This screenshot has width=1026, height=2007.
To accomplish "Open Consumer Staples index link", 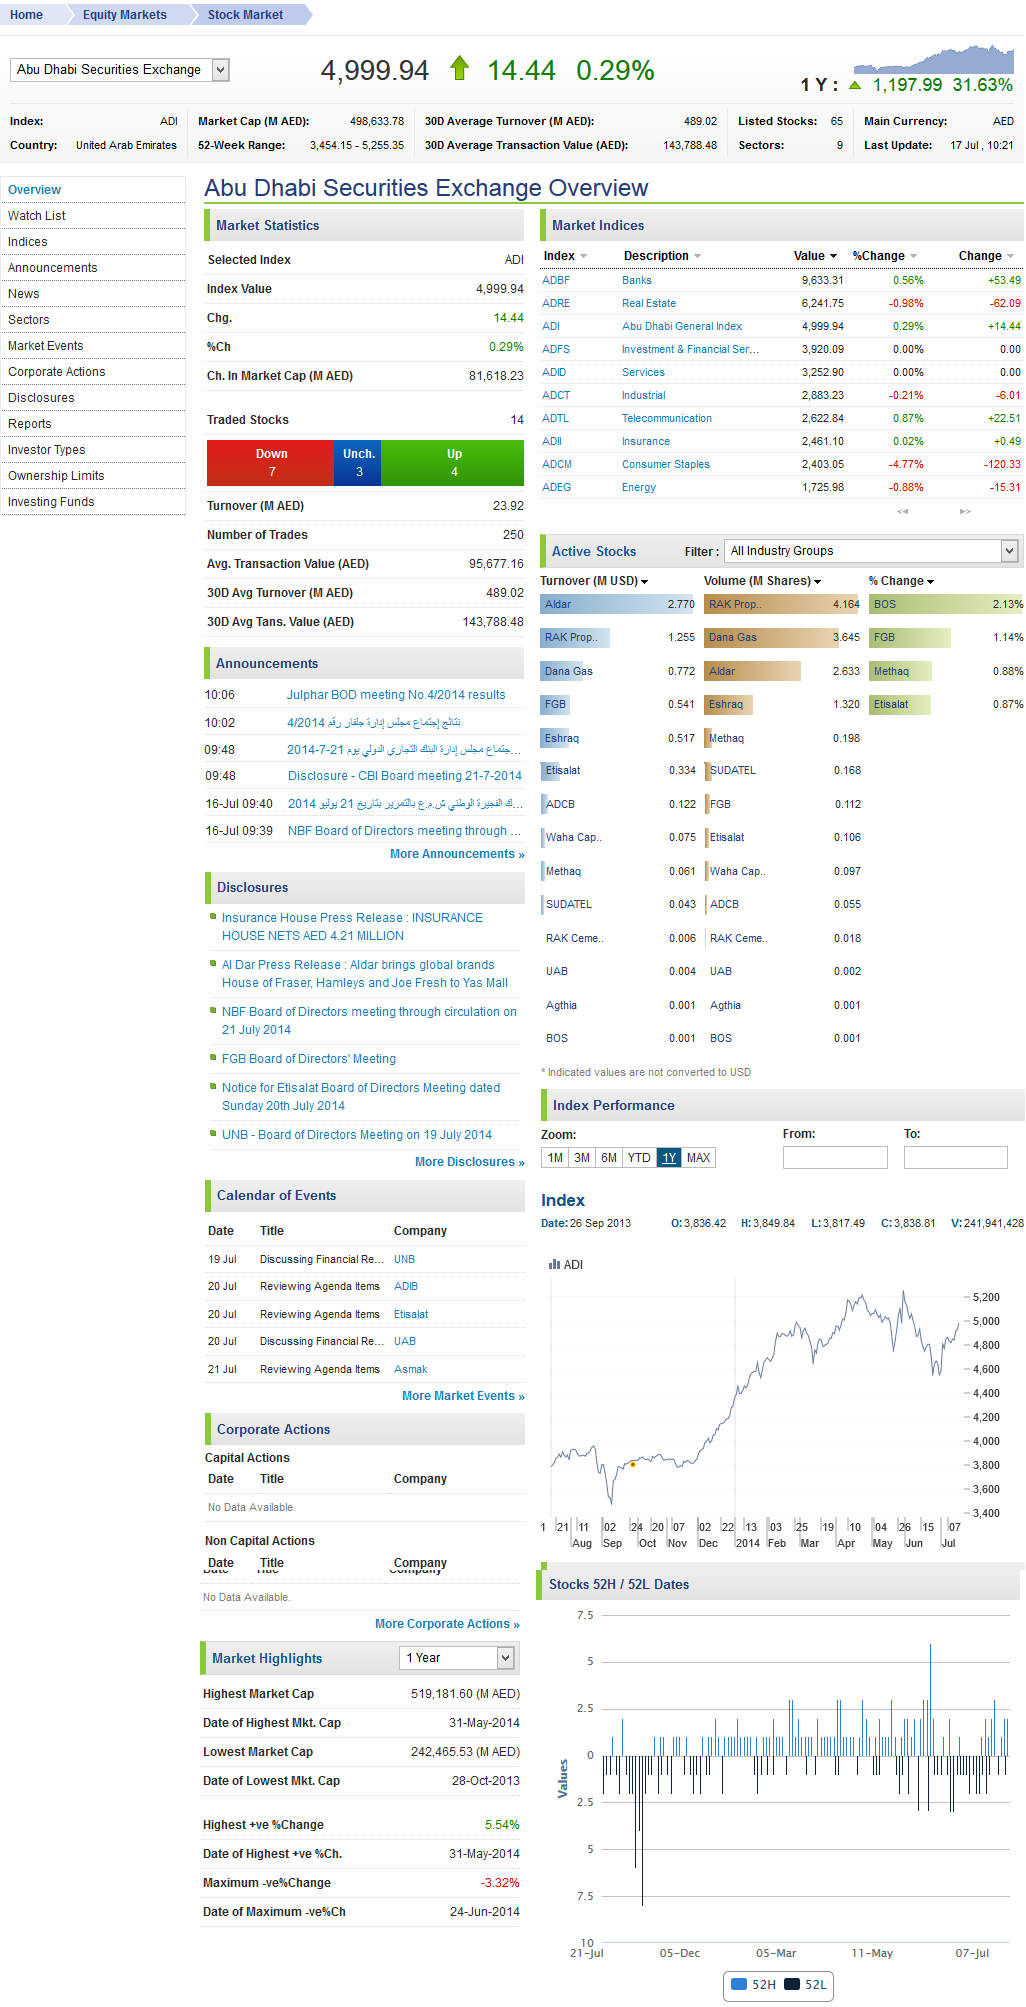I will click(x=666, y=465).
